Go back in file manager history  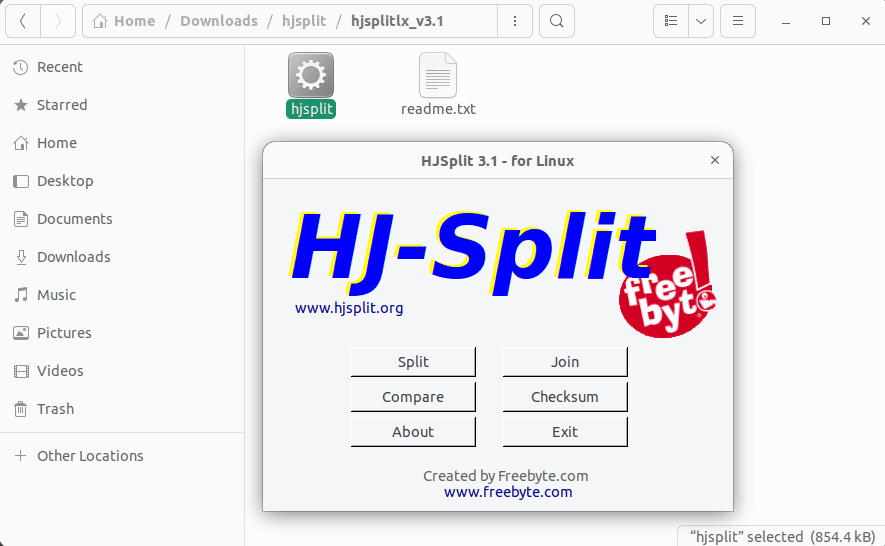pos(23,21)
